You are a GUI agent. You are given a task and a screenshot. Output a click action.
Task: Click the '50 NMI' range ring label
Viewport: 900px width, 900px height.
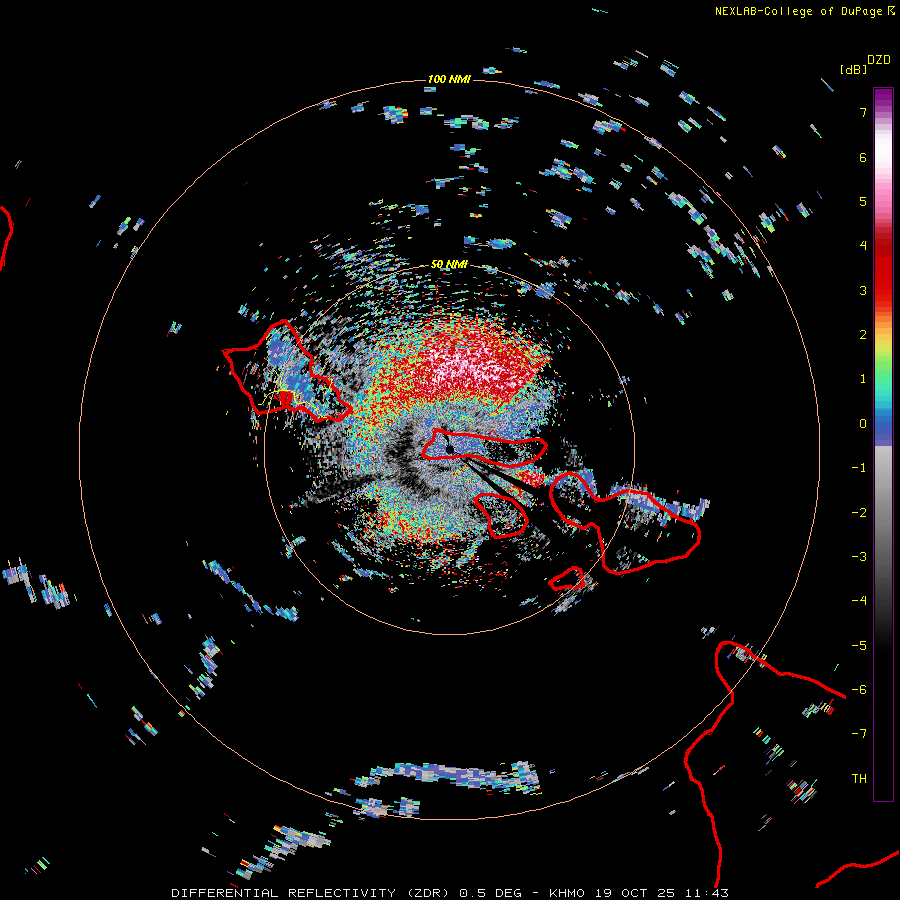click(x=449, y=264)
